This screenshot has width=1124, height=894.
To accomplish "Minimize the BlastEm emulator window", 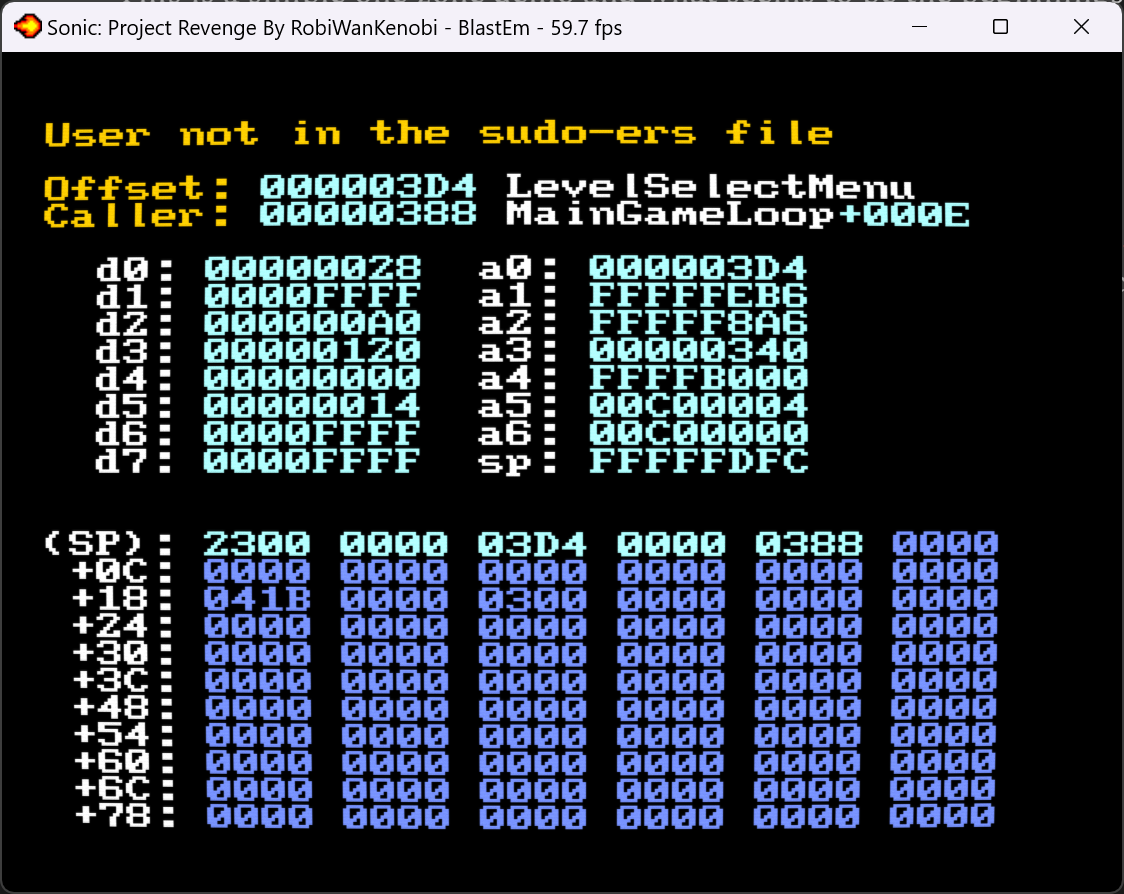I will pos(917,27).
